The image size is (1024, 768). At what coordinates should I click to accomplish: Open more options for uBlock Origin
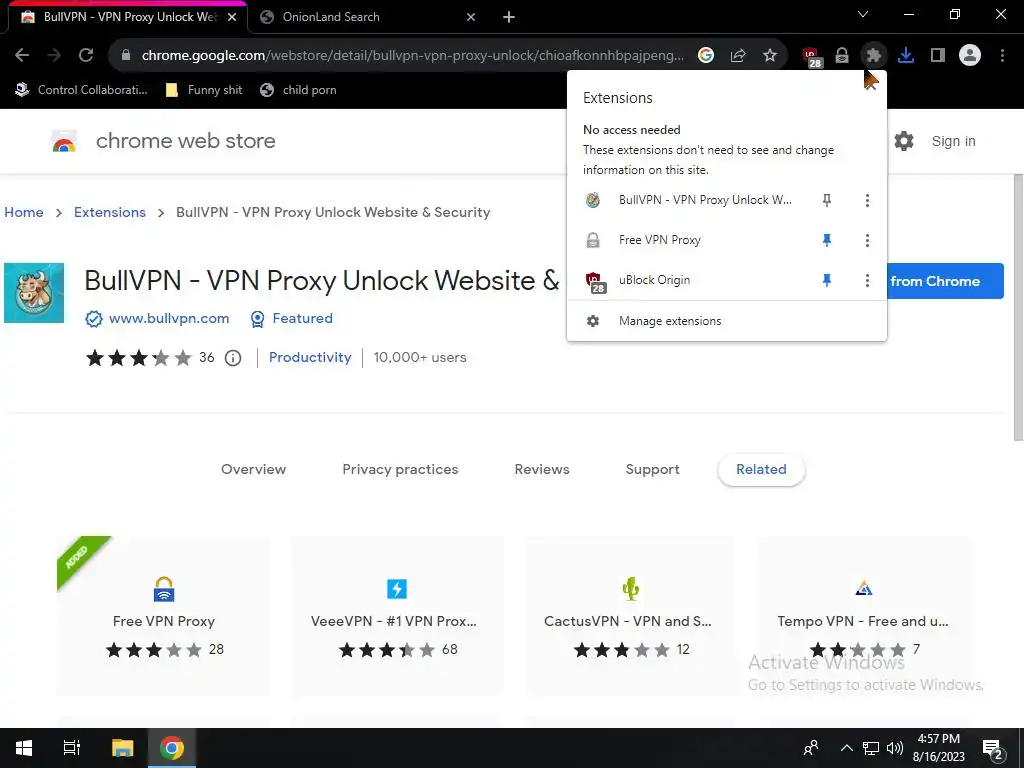(x=867, y=280)
